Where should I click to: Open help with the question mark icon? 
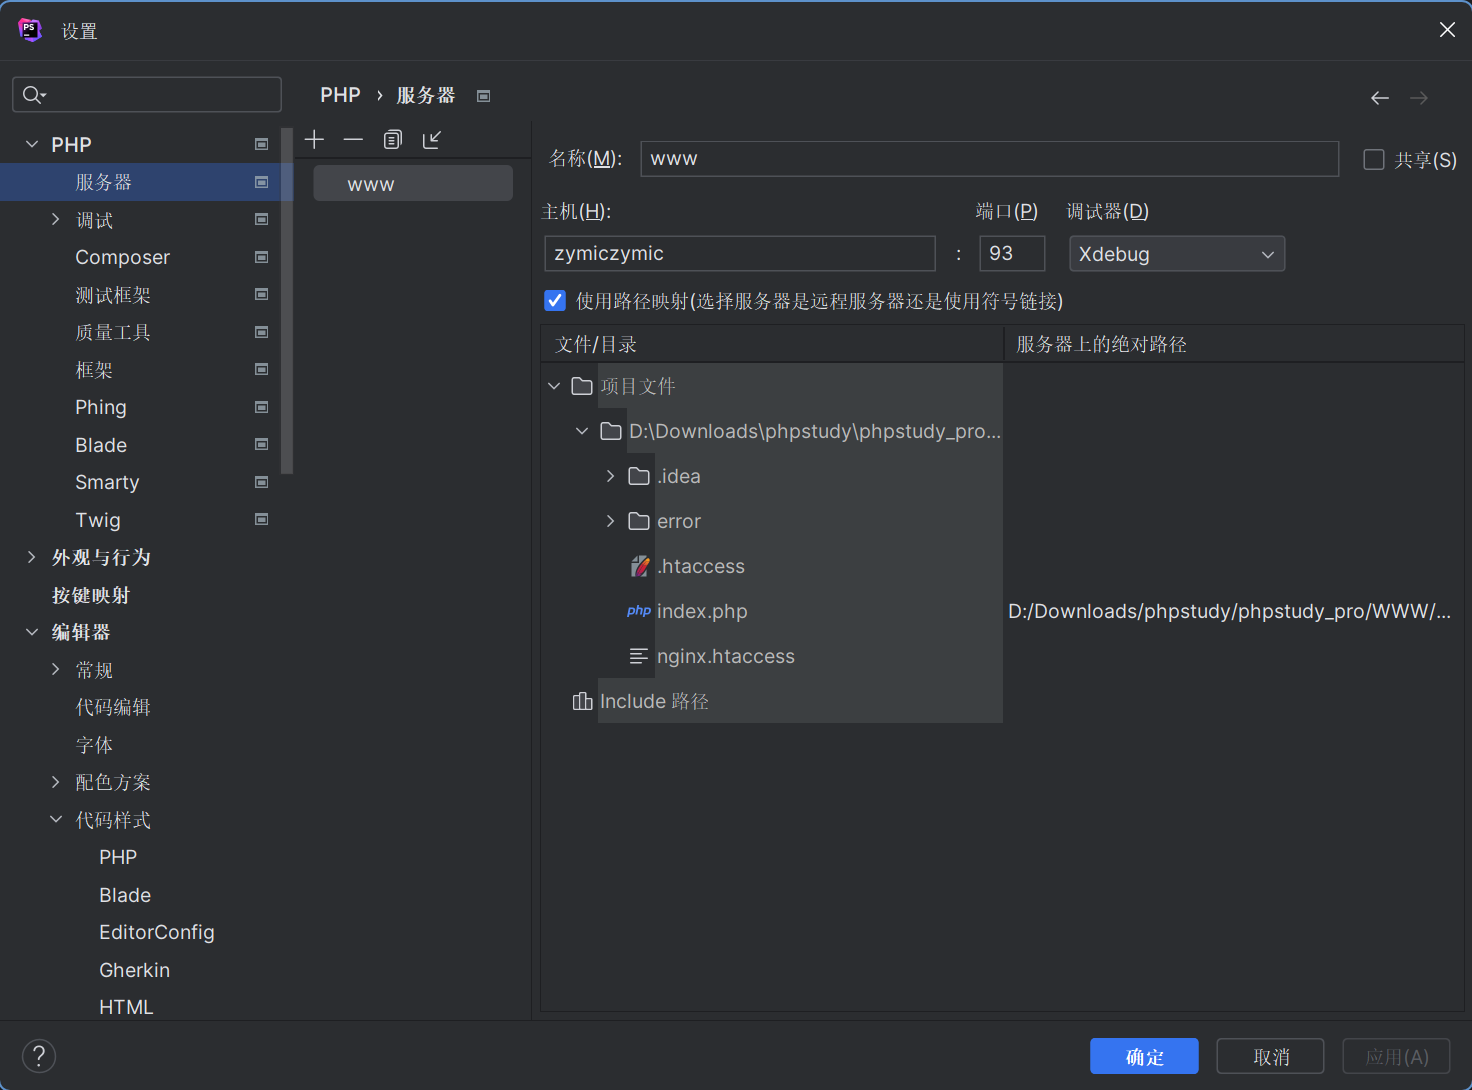coord(39,1056)
